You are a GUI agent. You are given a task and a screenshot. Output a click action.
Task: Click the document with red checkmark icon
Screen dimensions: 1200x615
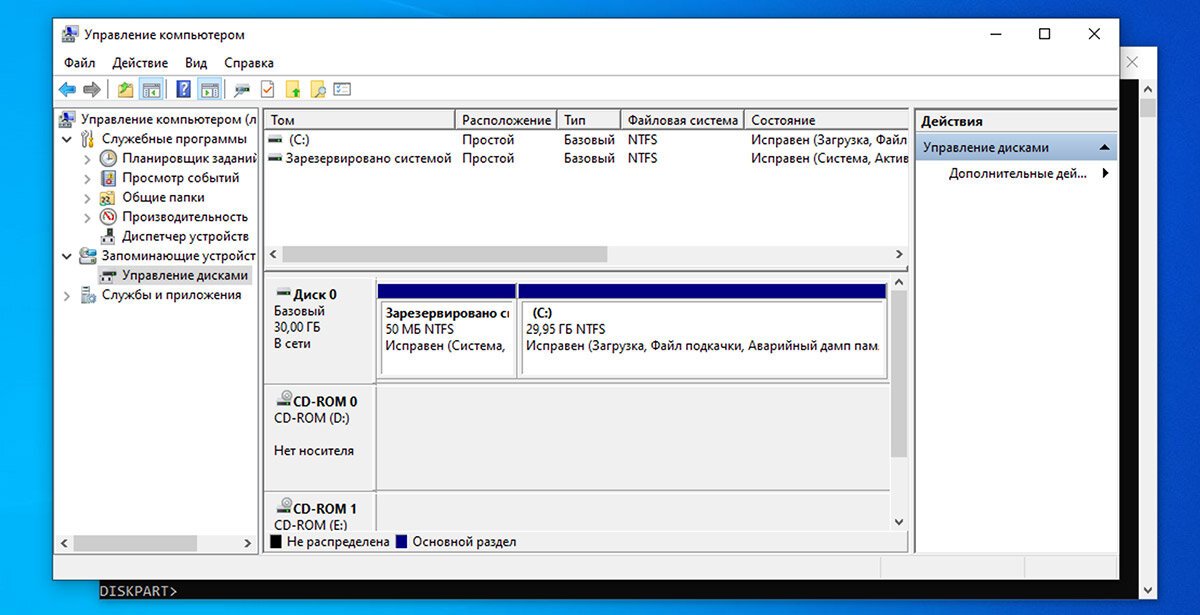pos(268,90)
